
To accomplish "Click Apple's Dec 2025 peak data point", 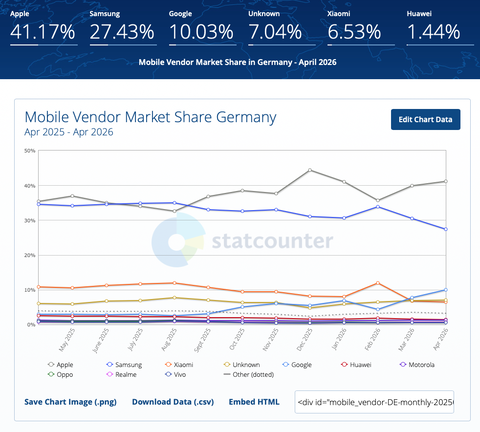I will [310, 170].
